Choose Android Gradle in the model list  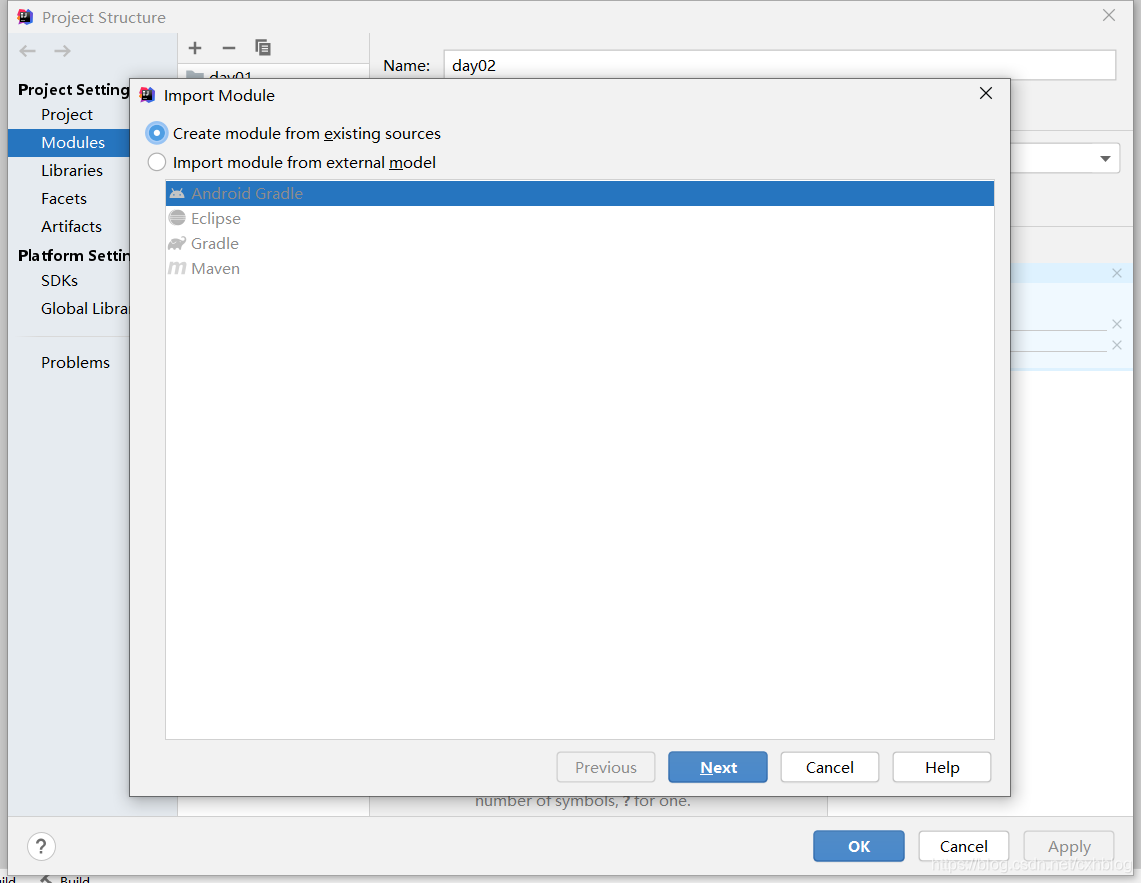click(579, 194)
